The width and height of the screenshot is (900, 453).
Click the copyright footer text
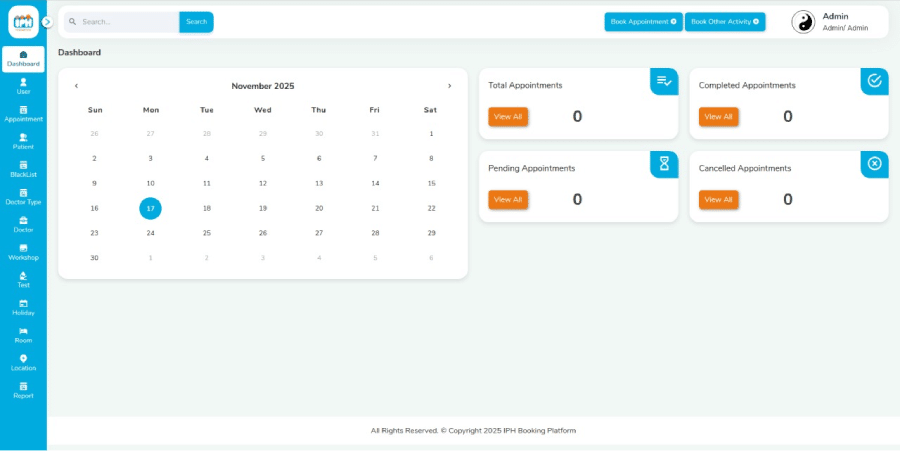(x=474, y=431)
